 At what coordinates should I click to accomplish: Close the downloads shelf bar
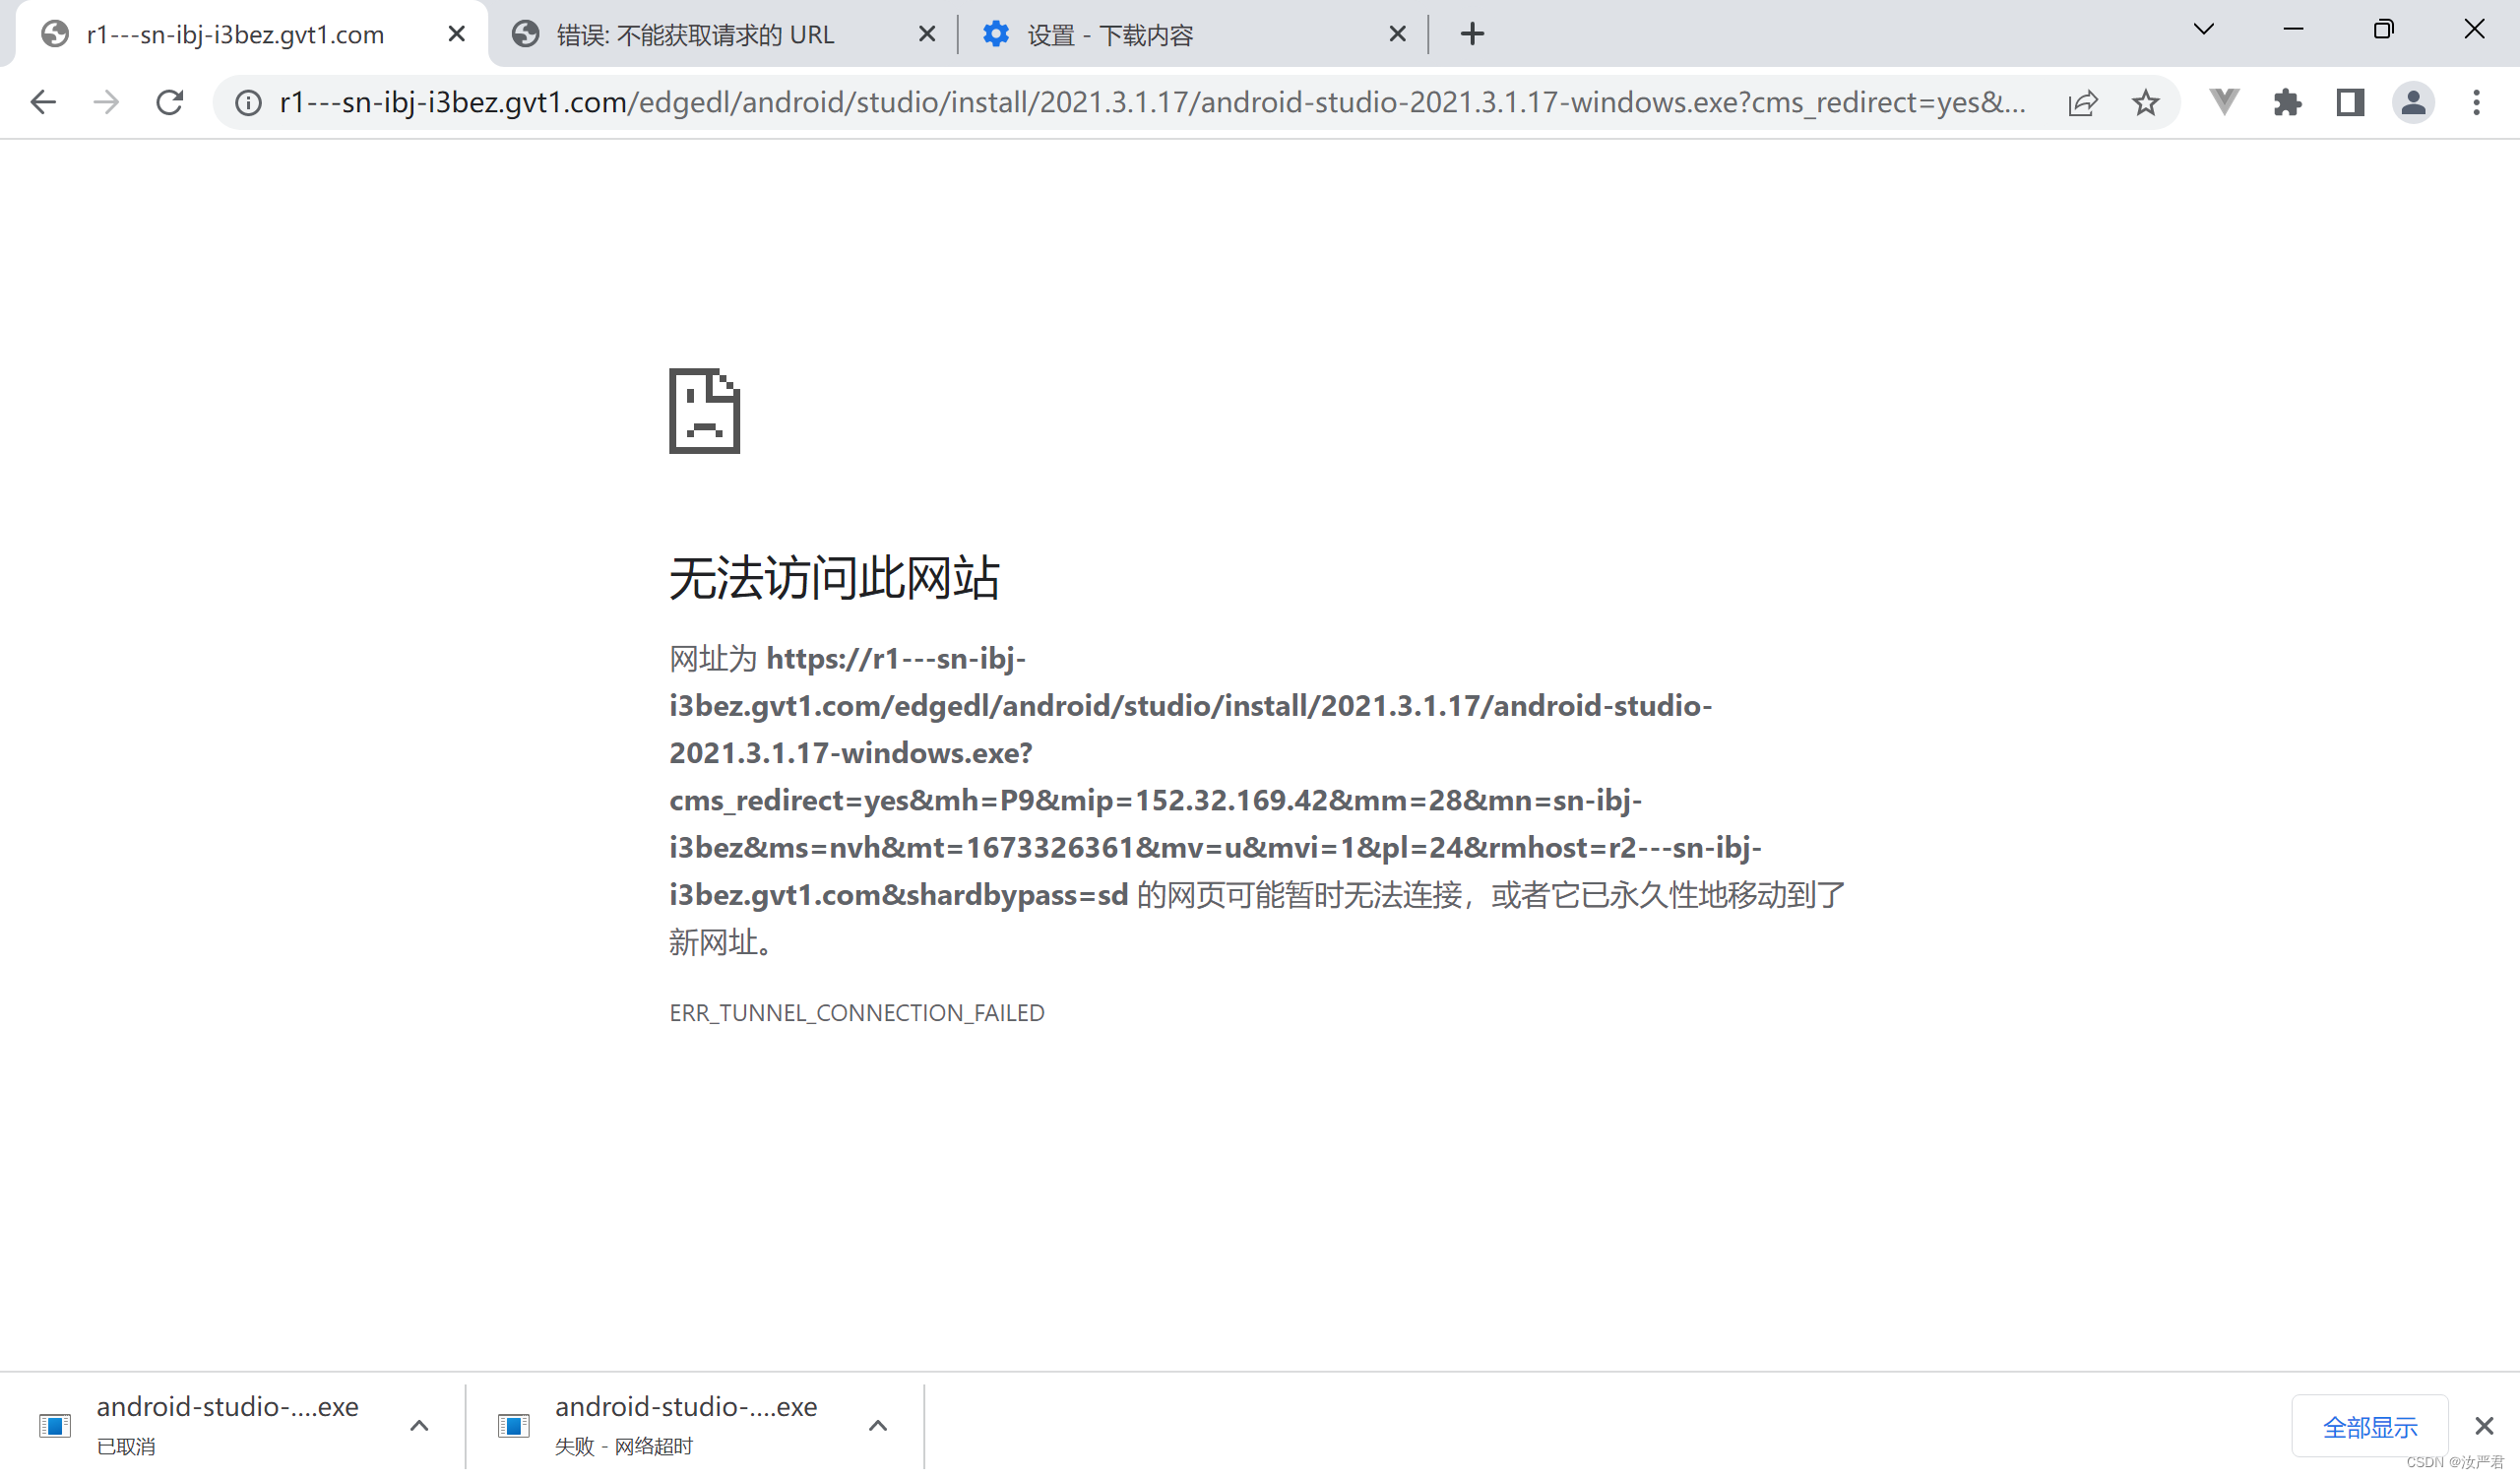(2484, 1426)
